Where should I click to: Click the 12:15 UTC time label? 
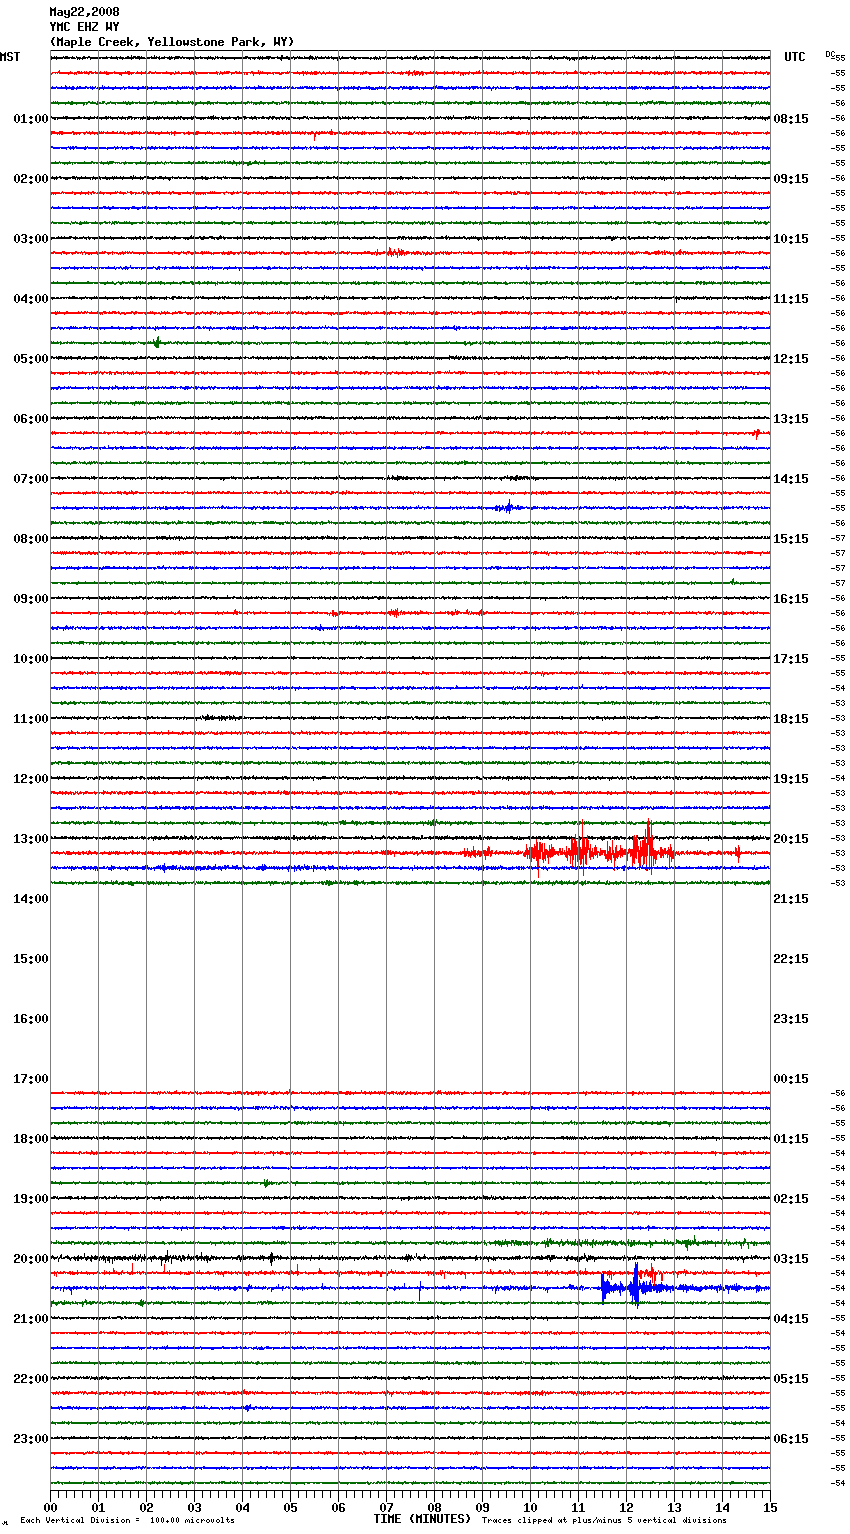791,359
